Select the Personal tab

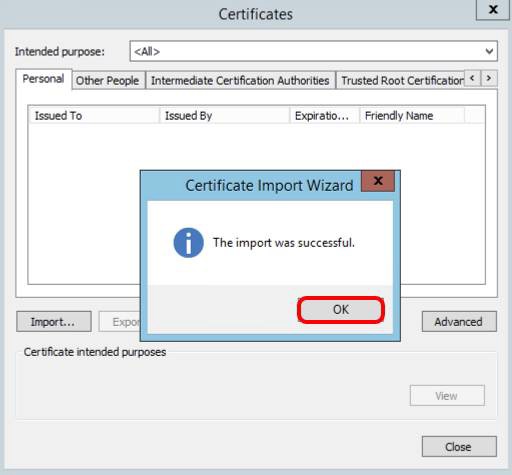point(43,79)
